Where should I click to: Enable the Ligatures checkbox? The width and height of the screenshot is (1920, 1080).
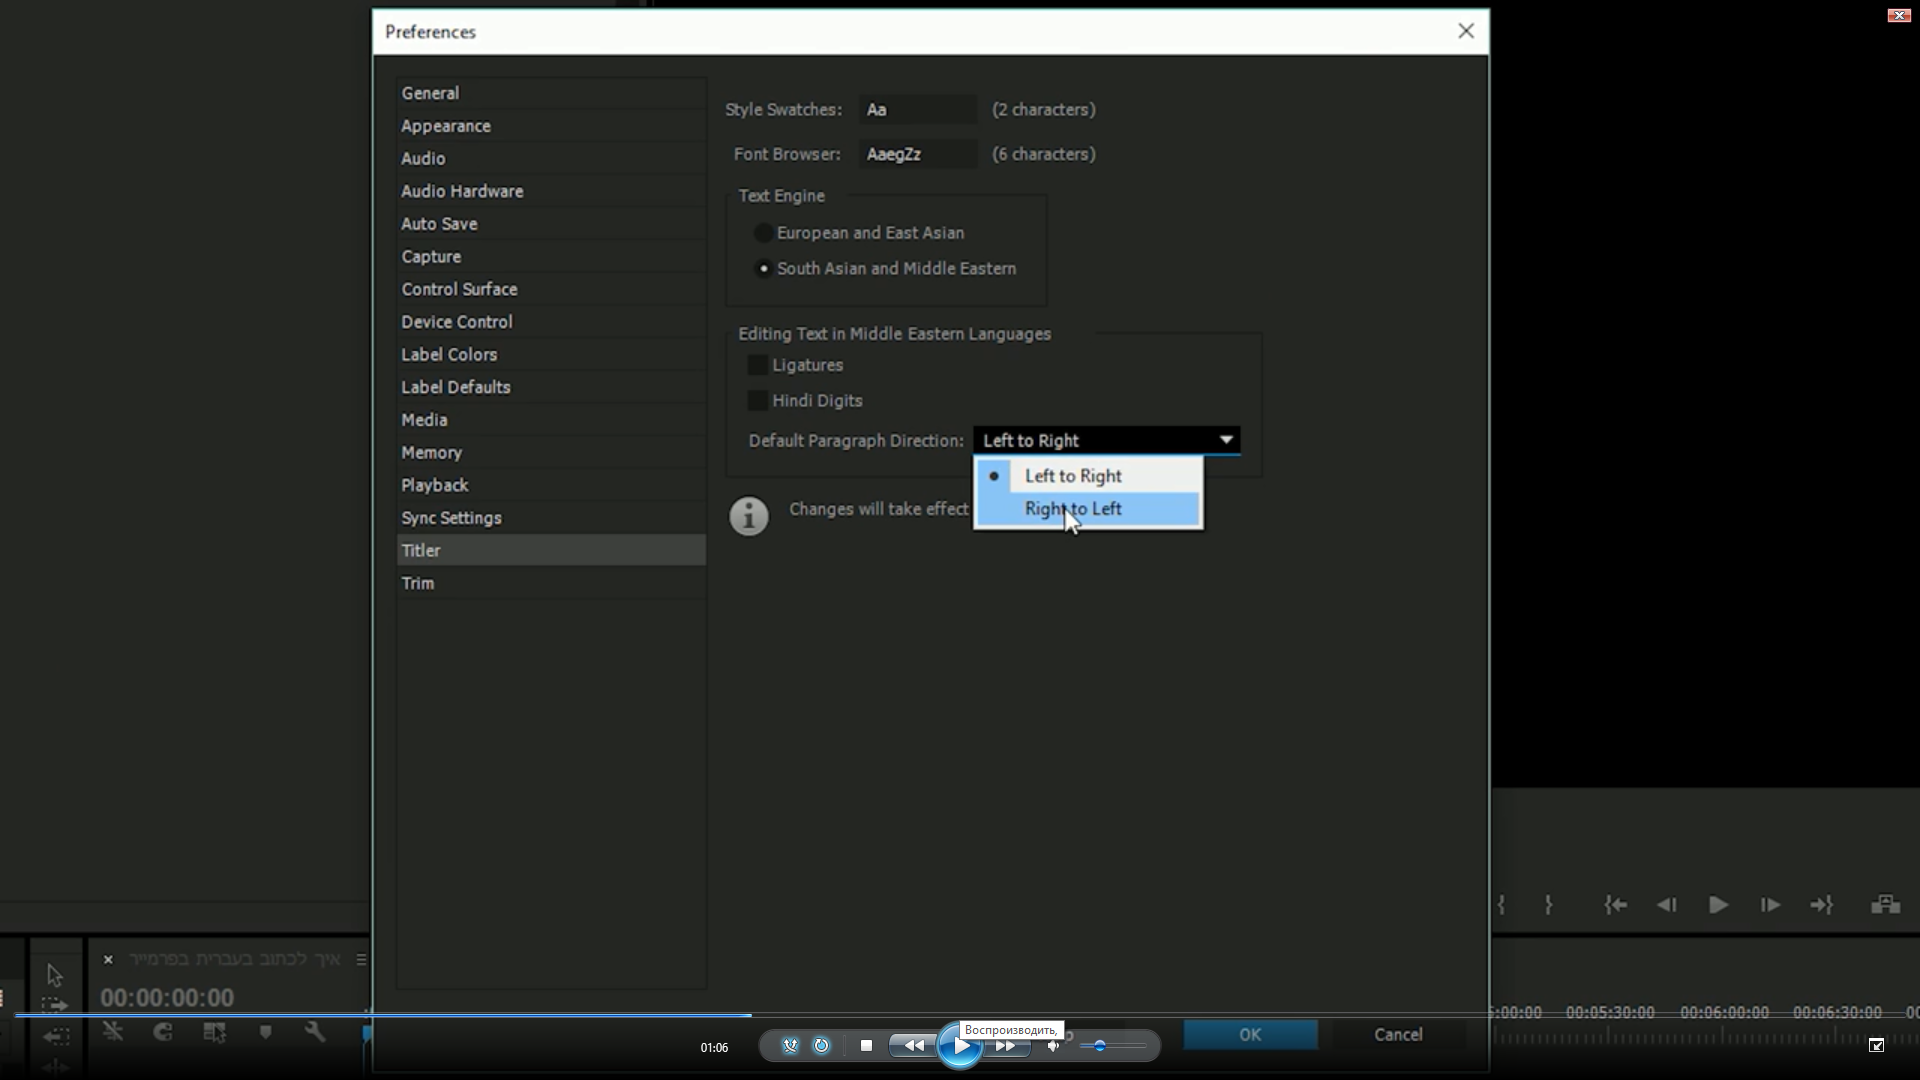tap(758, 366)
